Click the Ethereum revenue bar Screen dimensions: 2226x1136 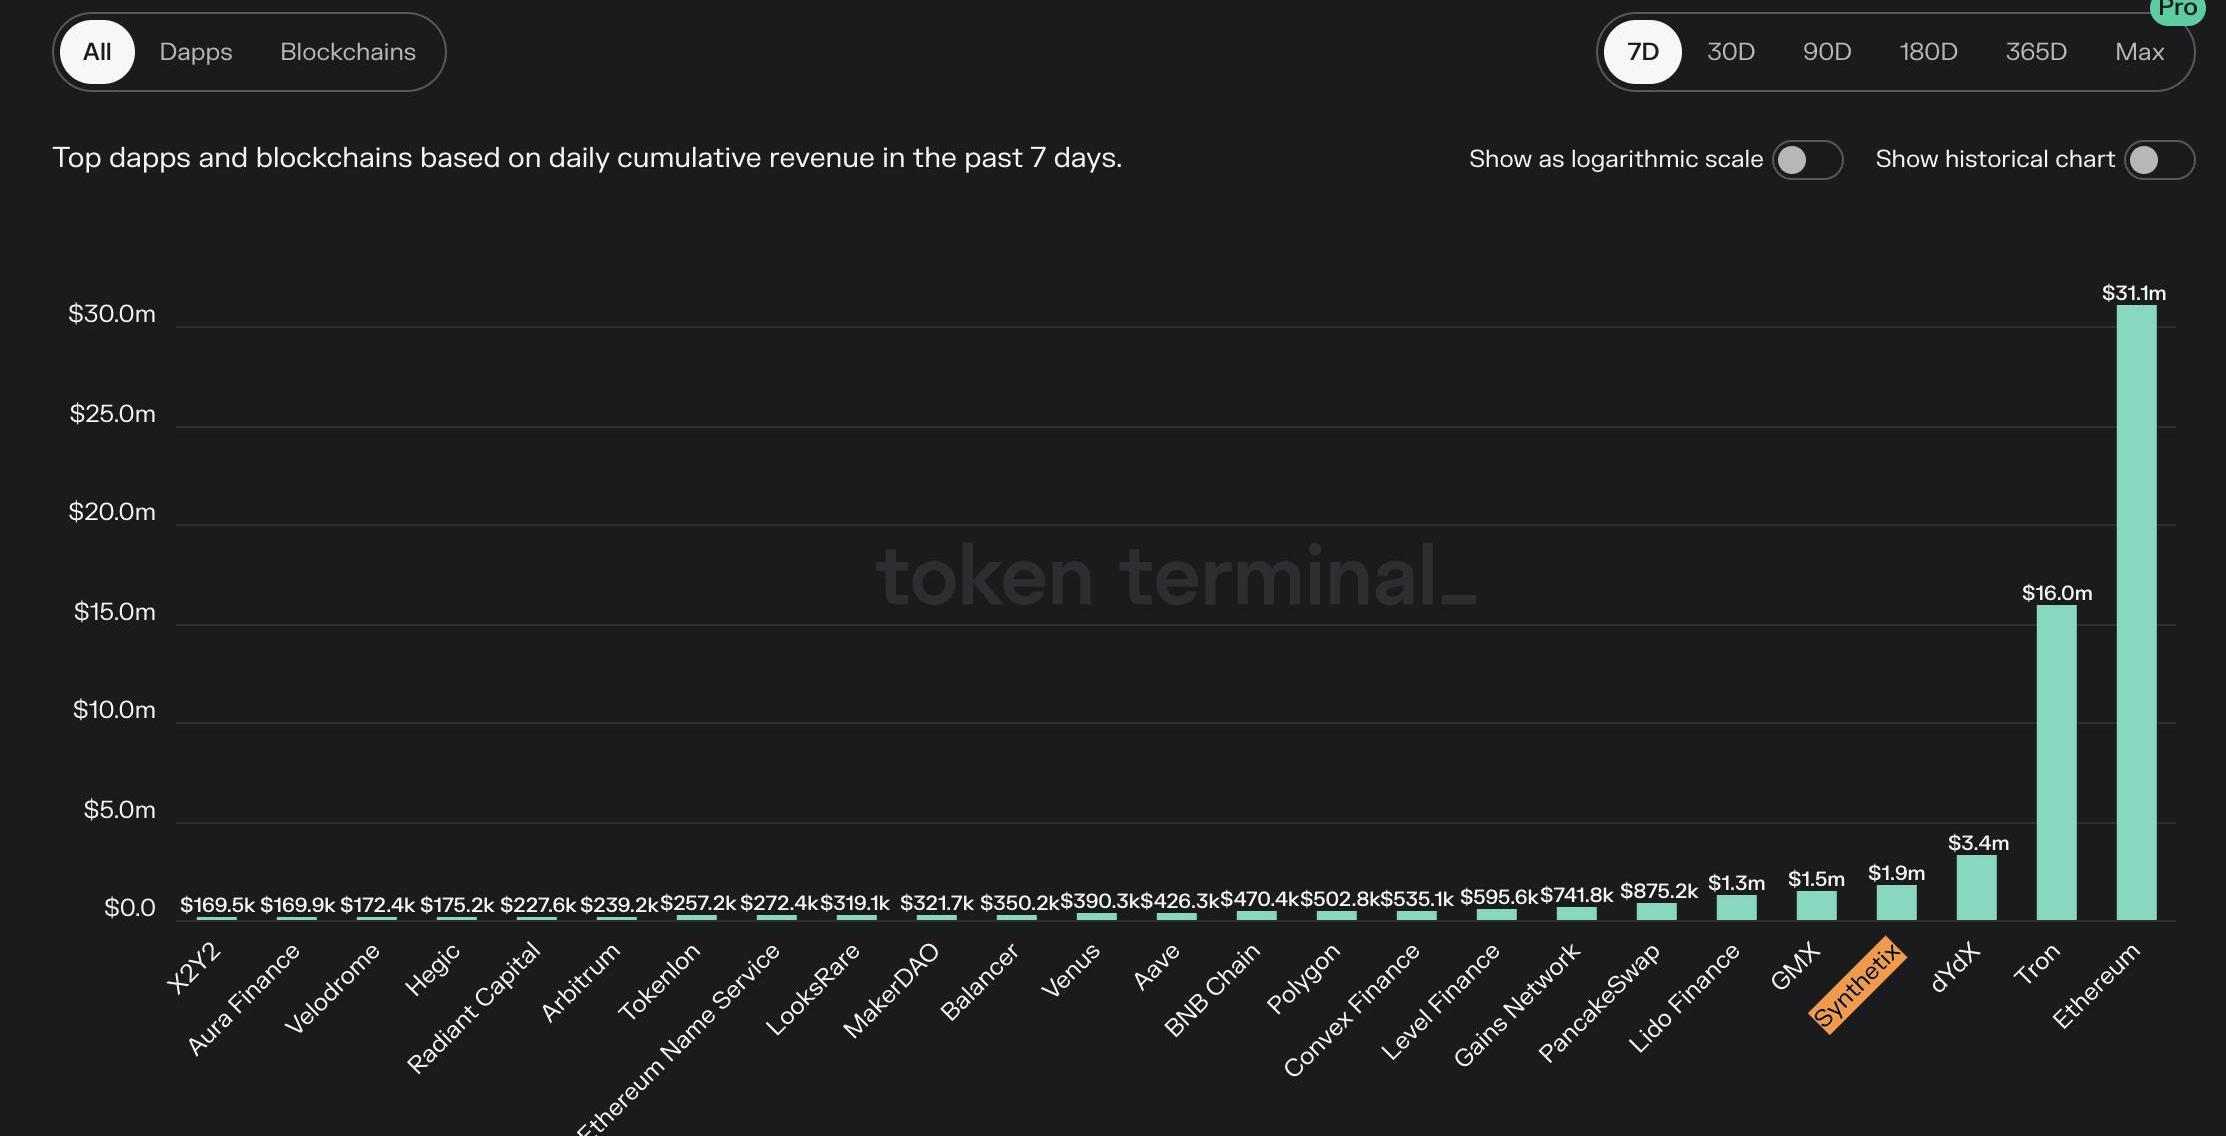(2136, 612)
